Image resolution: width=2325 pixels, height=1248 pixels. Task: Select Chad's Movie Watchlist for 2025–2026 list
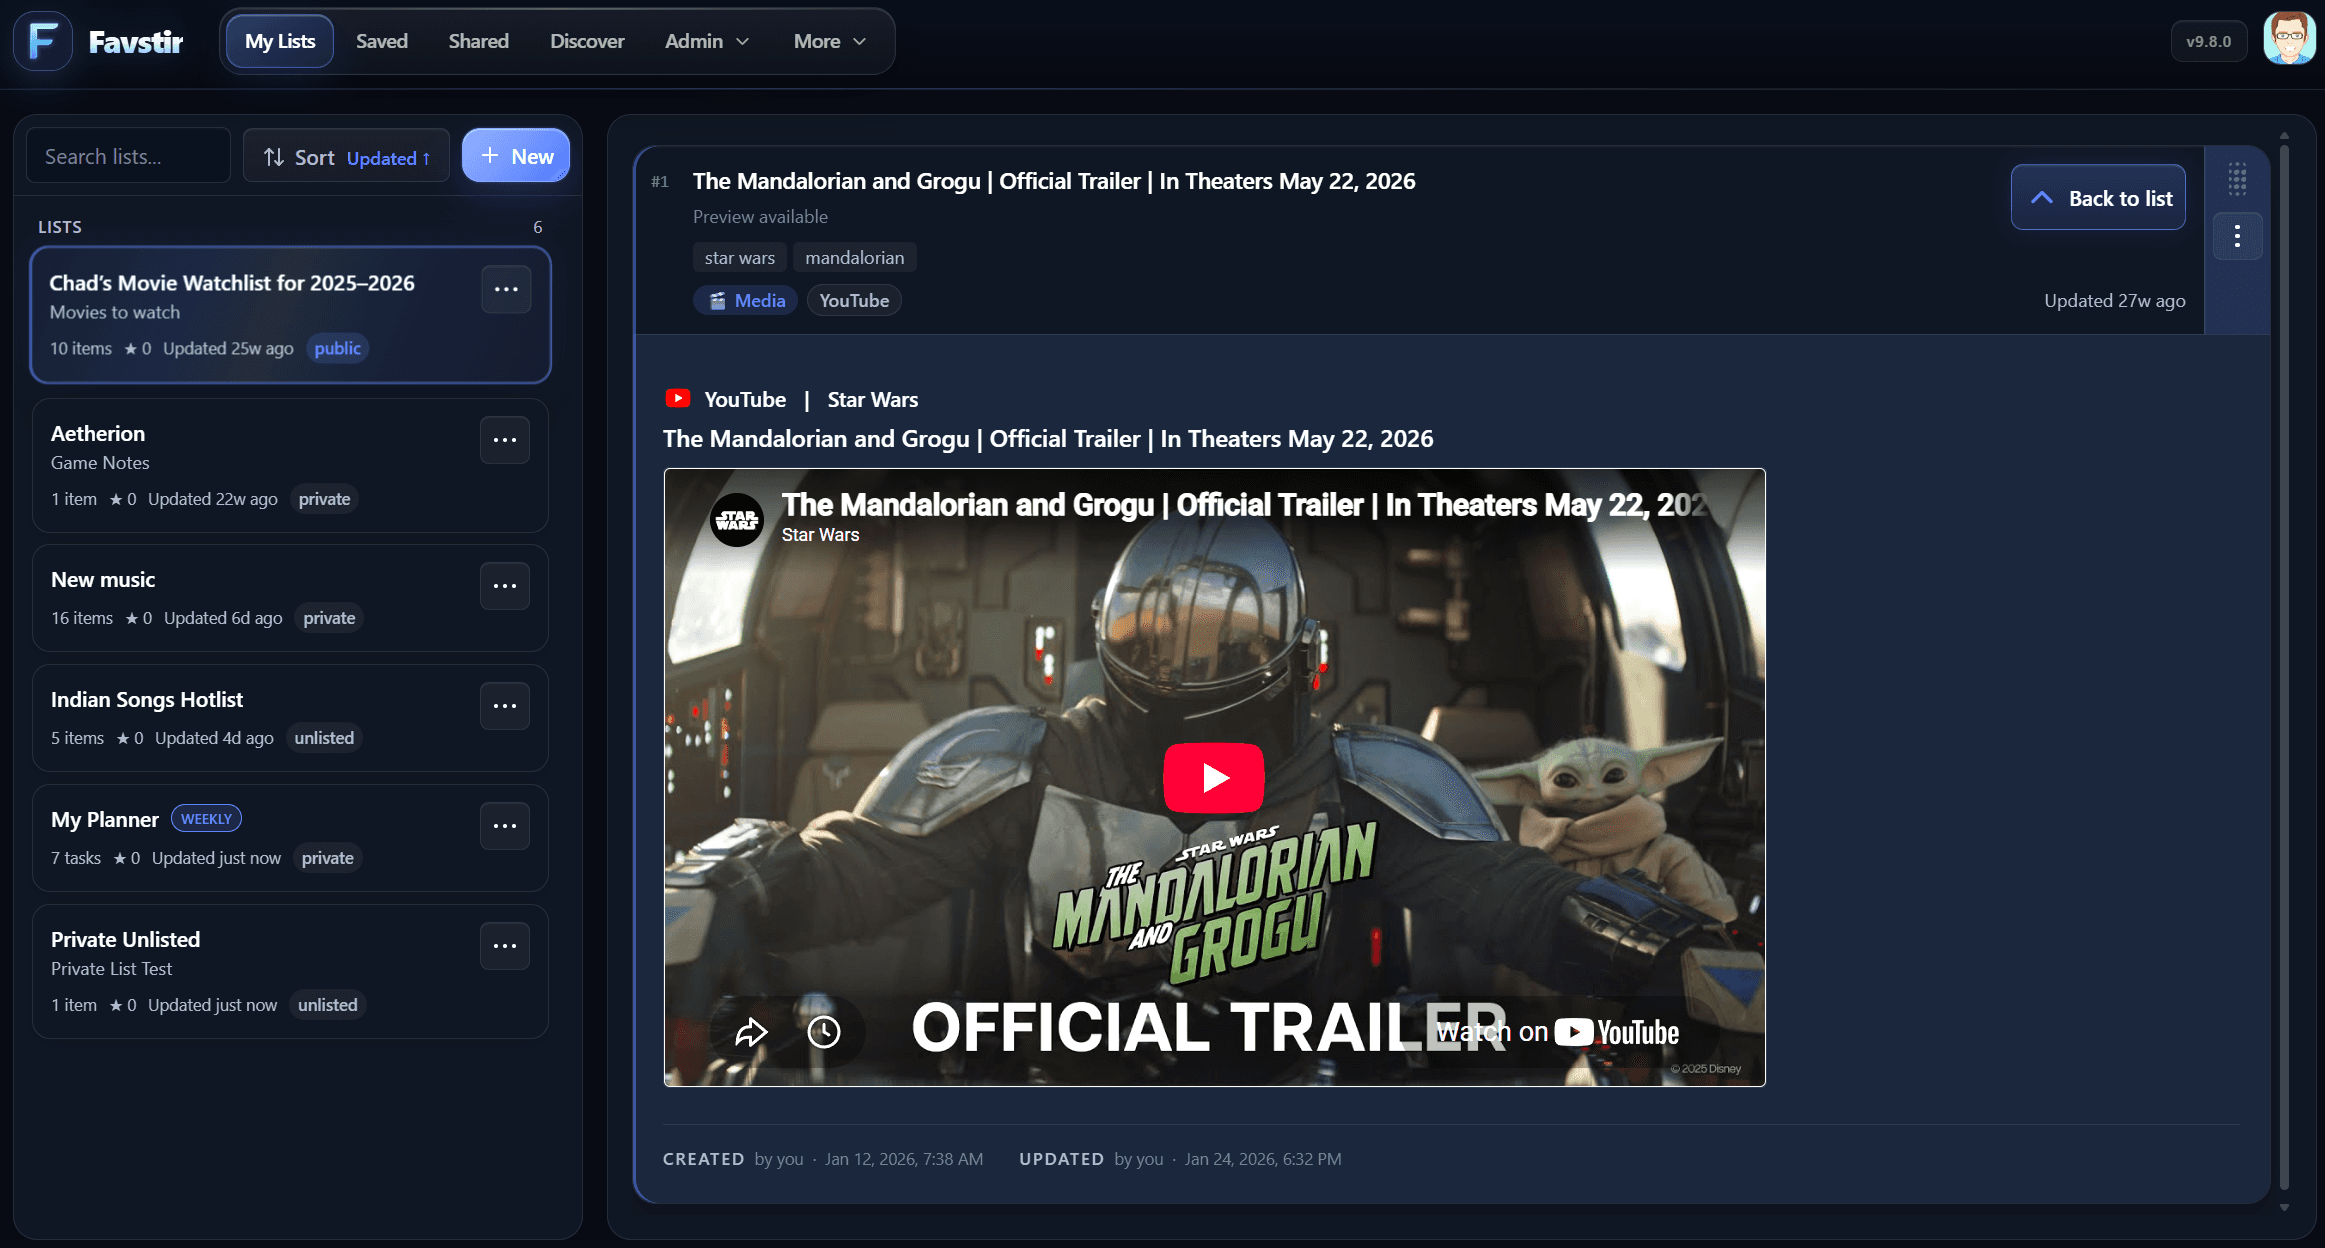[x=290, y=315]
